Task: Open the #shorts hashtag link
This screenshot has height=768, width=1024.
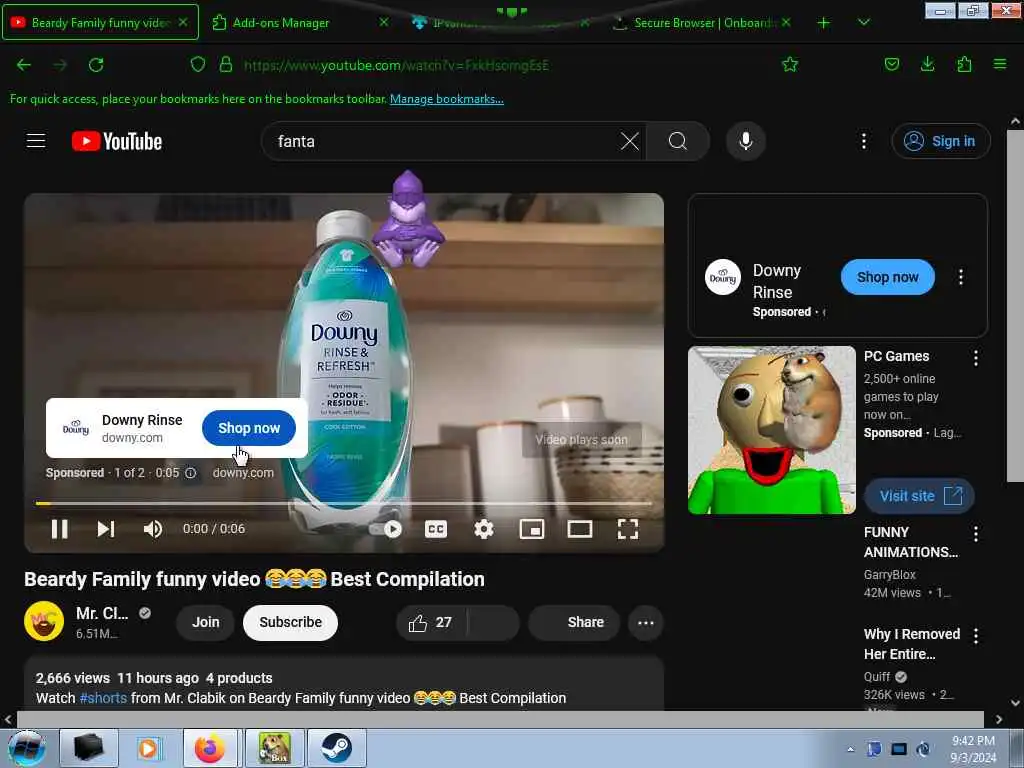Action: point(103,698)
